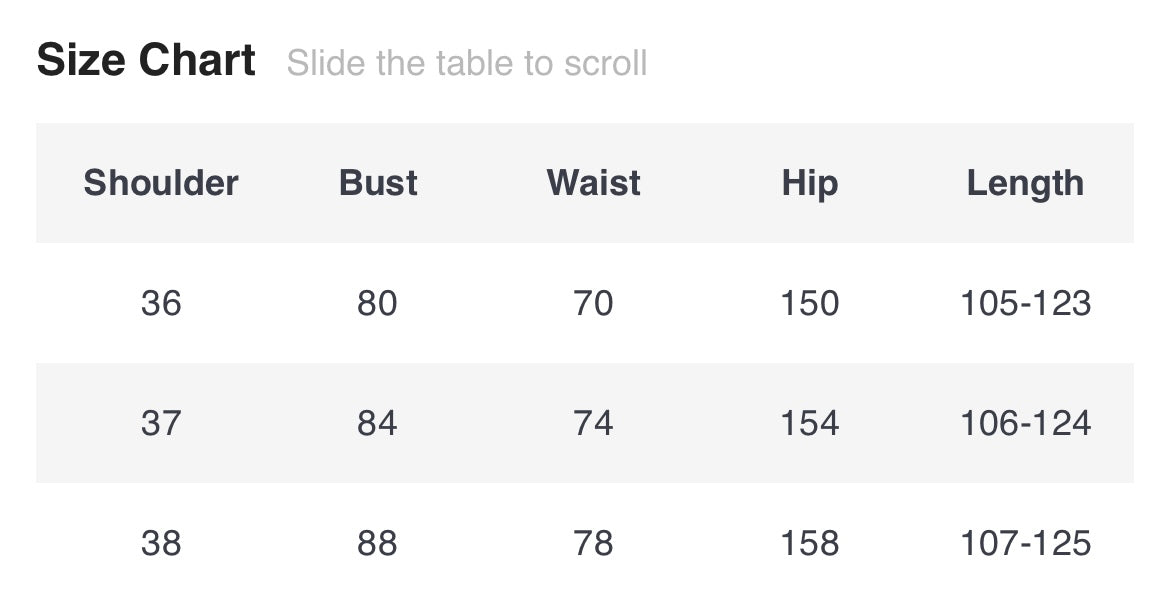Click hip value 150
Image resolution: width=1170 pixels, height=606 pixels.
click(809, 303)
